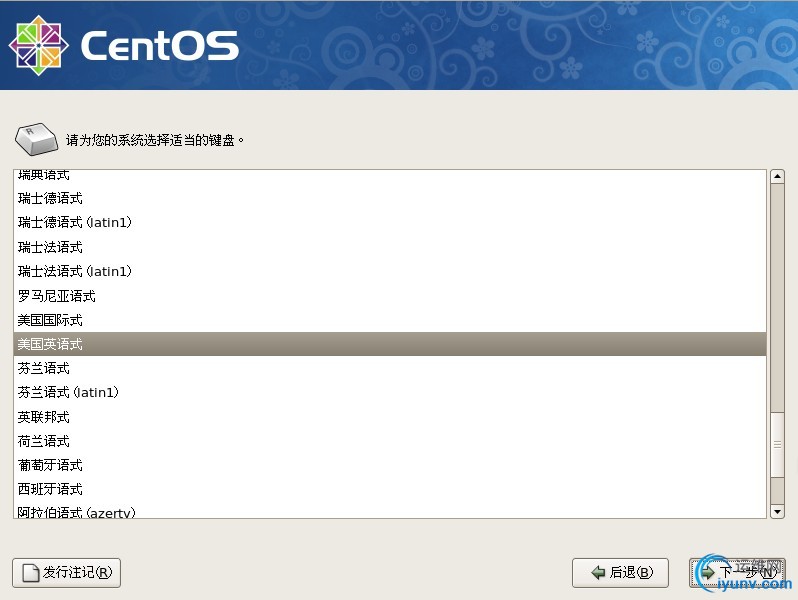Choose the highlighted 美国英语式 entry
Image resolution: width=798 pixels, height=600 pixels.
(x=50, y=344)
